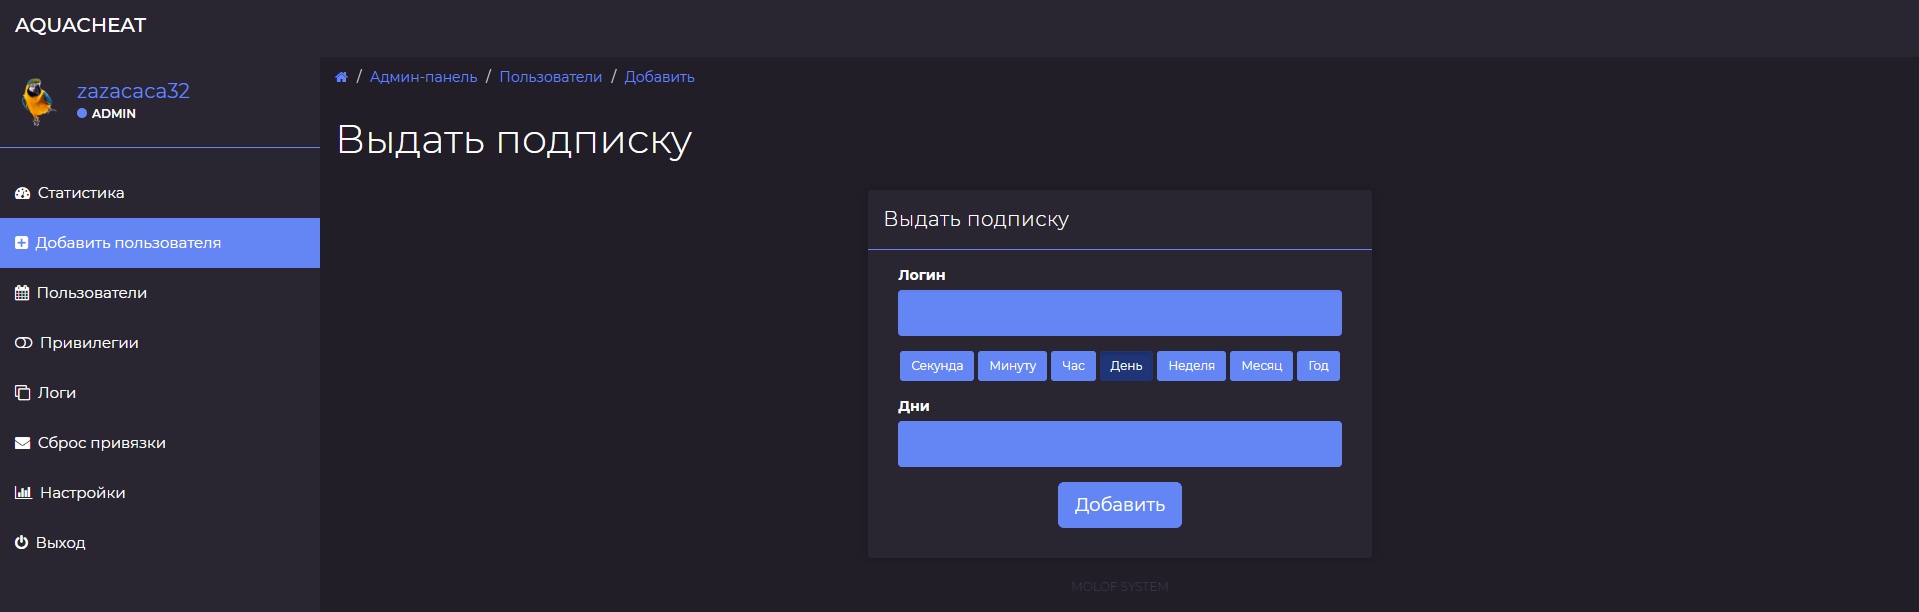Click Сброс привязки menu entry
Image resolution: width=1919 pixels, height=612 pixels.
101,443
